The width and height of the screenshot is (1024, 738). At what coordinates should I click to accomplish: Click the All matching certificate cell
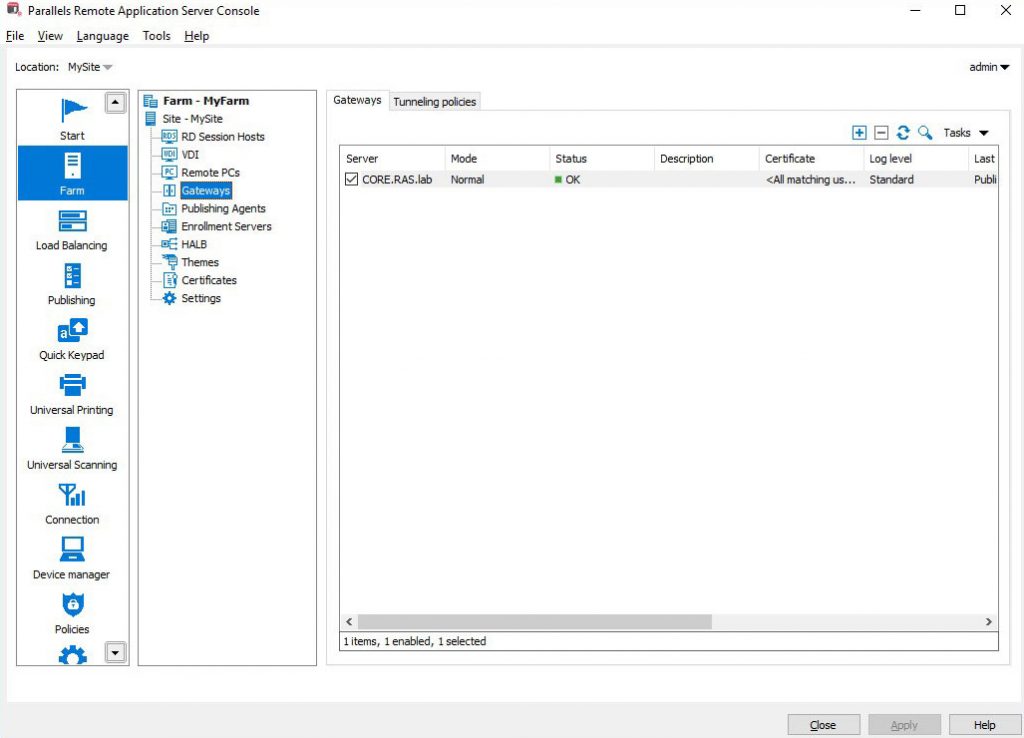click(x=810, y=180)
